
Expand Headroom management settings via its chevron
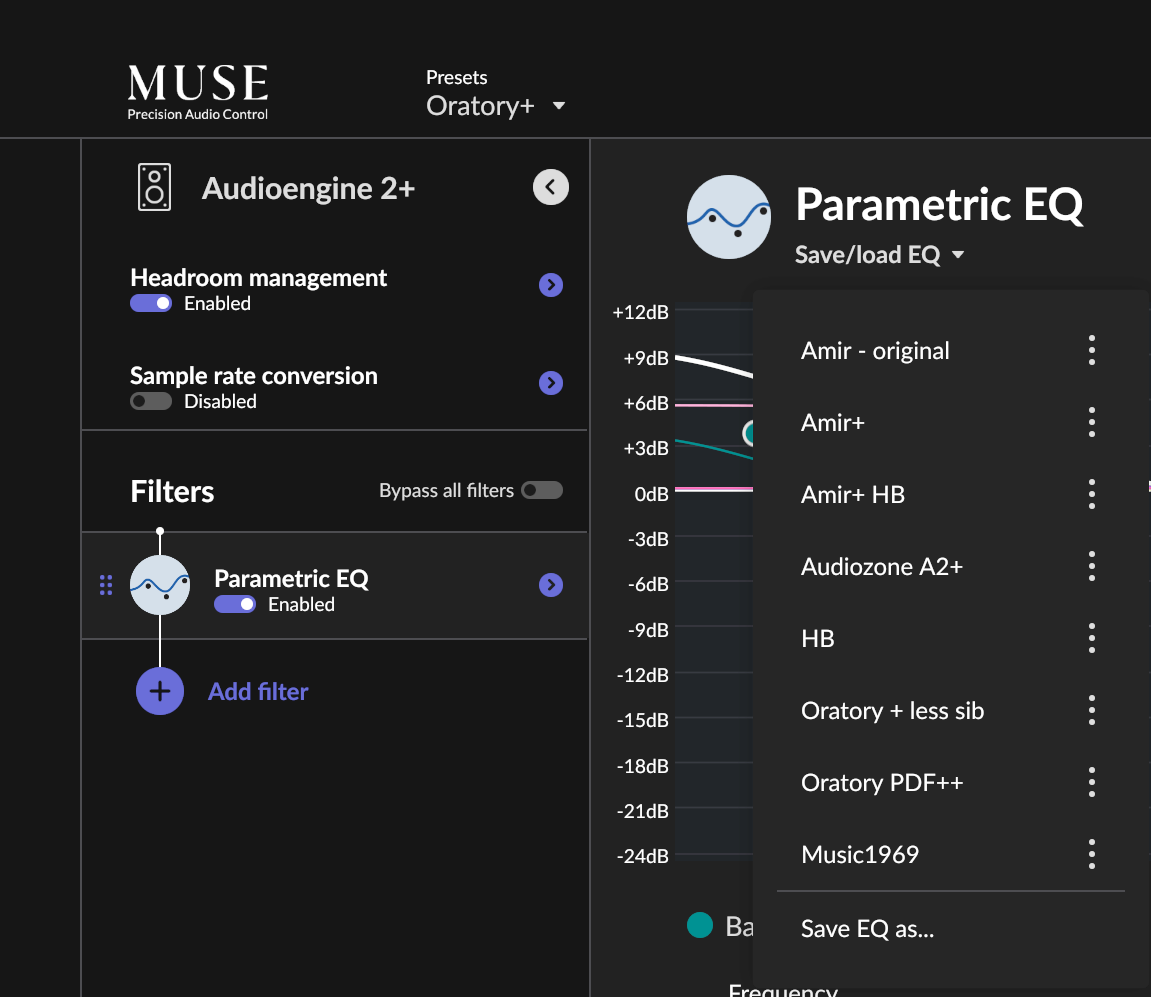(551, 285)
